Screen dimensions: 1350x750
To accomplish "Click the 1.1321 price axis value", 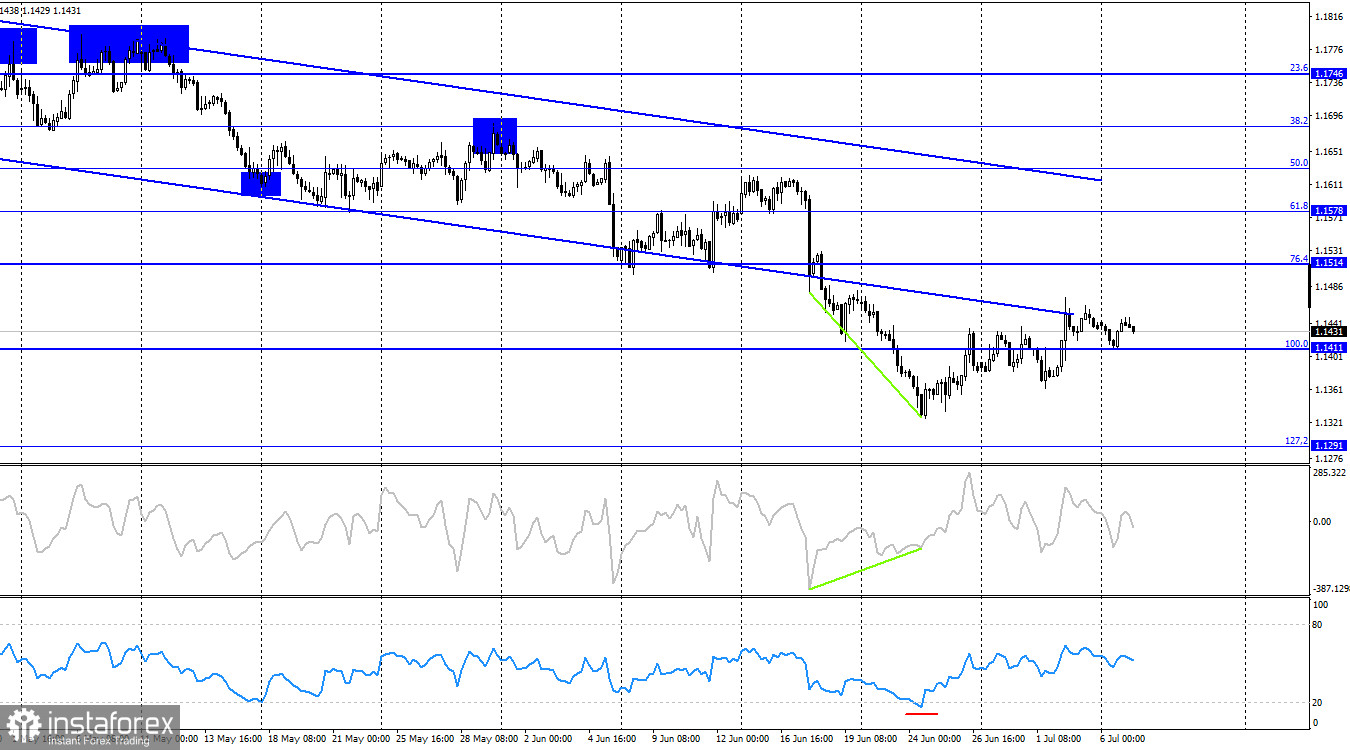I will 1331,423.
